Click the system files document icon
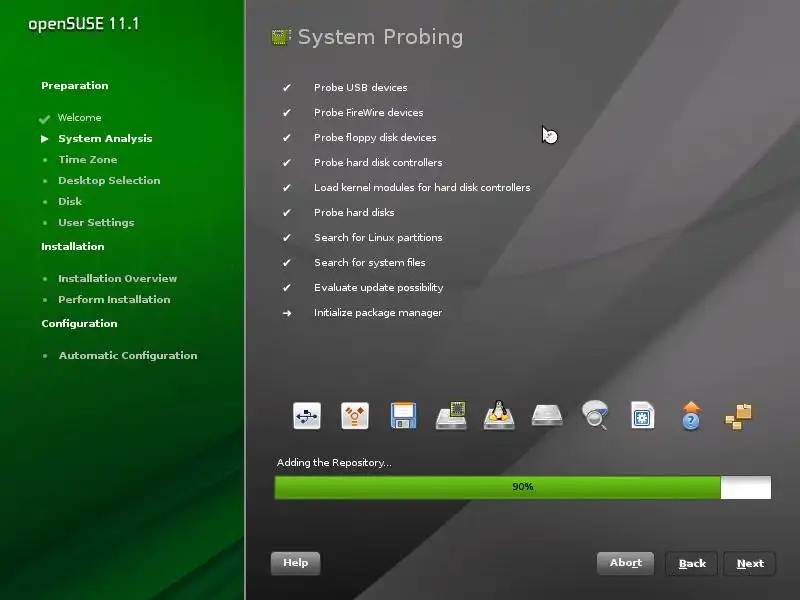 point(643,415)
